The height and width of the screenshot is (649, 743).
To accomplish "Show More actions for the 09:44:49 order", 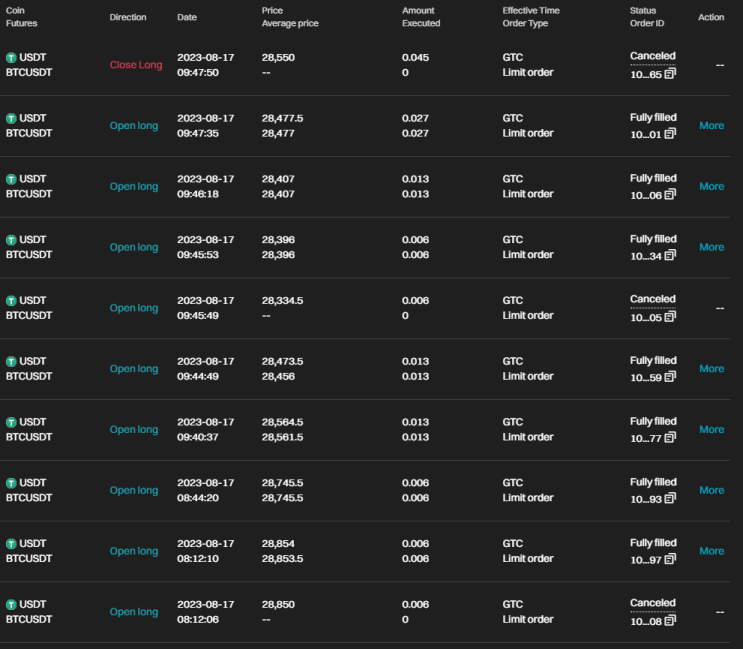I will pyautogui.click(x=712, y=369).
